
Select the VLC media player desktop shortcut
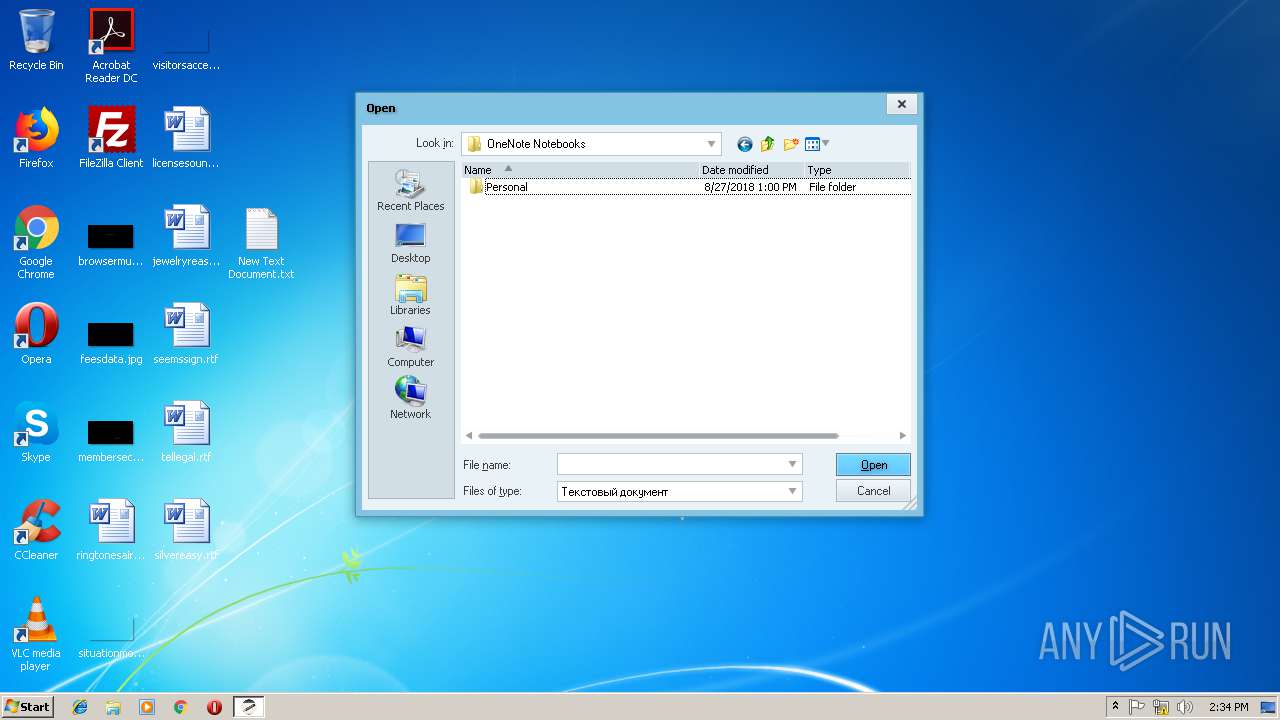coord(36,635)
